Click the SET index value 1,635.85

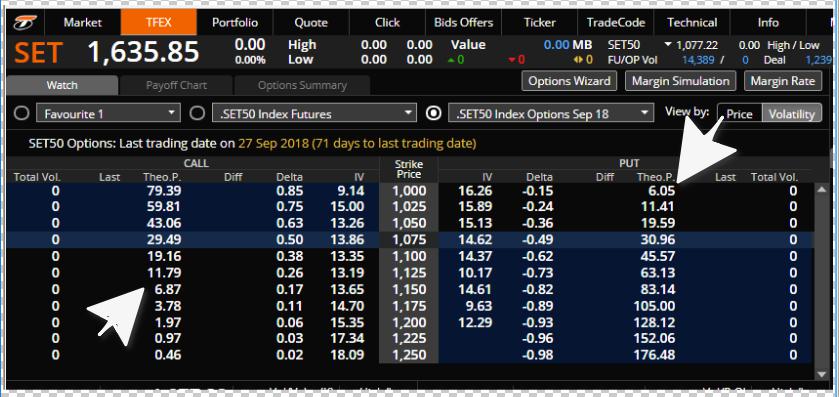click(143, 52)
